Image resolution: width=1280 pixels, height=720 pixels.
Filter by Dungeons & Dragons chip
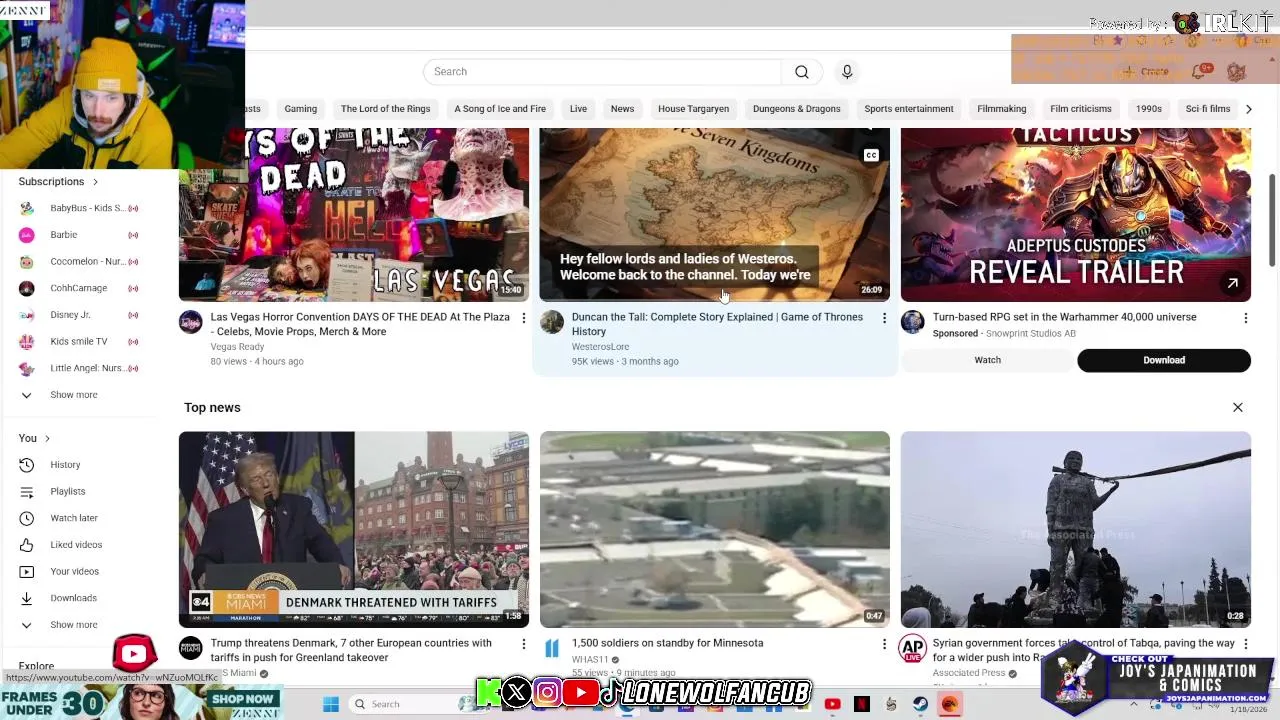pyautogui.click(x=796, y=109)
